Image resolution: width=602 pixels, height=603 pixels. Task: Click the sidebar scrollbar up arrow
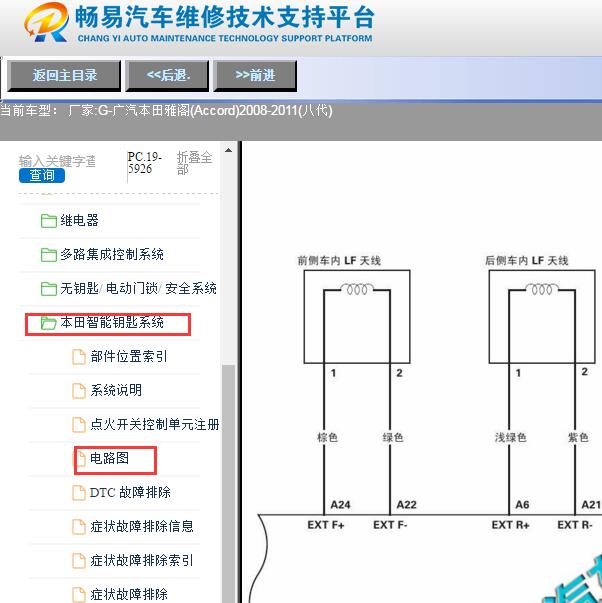(228, 150)
